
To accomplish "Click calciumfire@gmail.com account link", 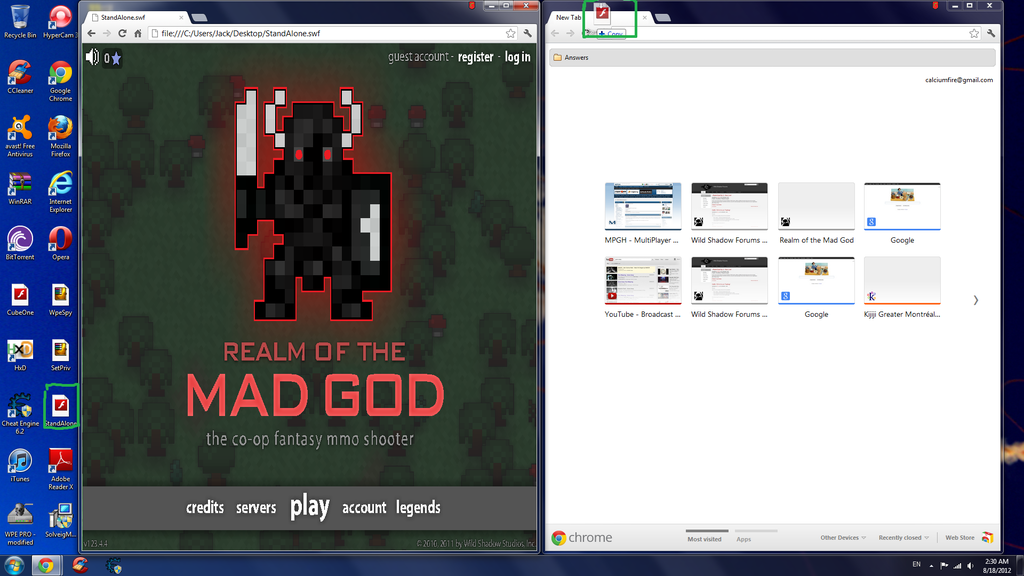I will (x=958, y=80).
